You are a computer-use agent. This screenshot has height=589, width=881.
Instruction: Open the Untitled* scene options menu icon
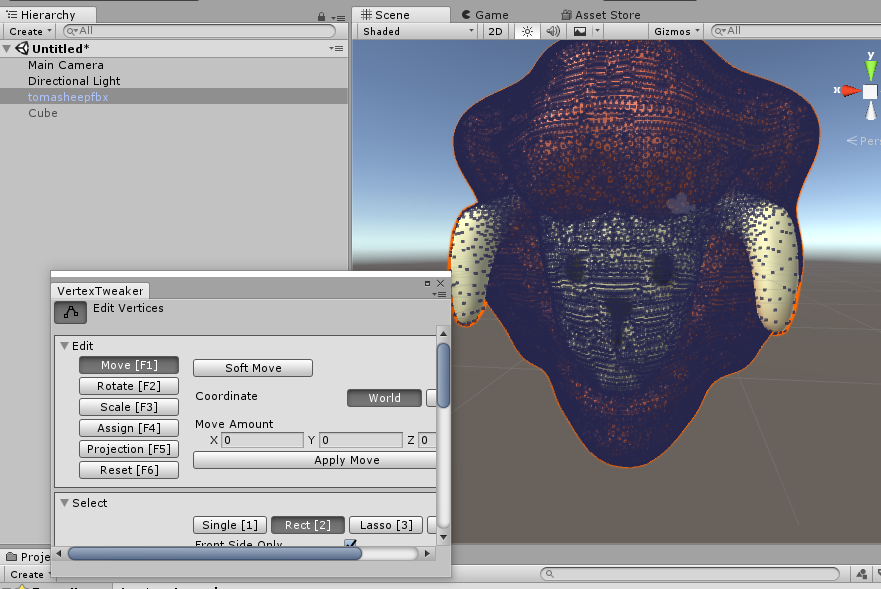click(336, 48)
